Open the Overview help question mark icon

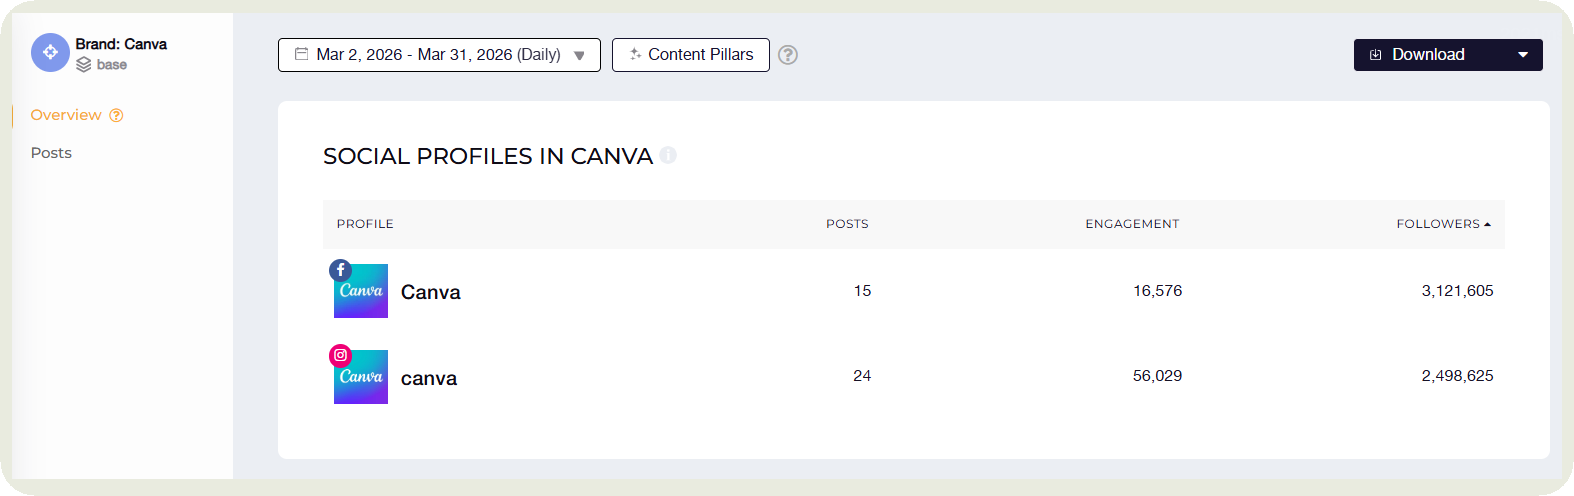(x=116, y=115)
